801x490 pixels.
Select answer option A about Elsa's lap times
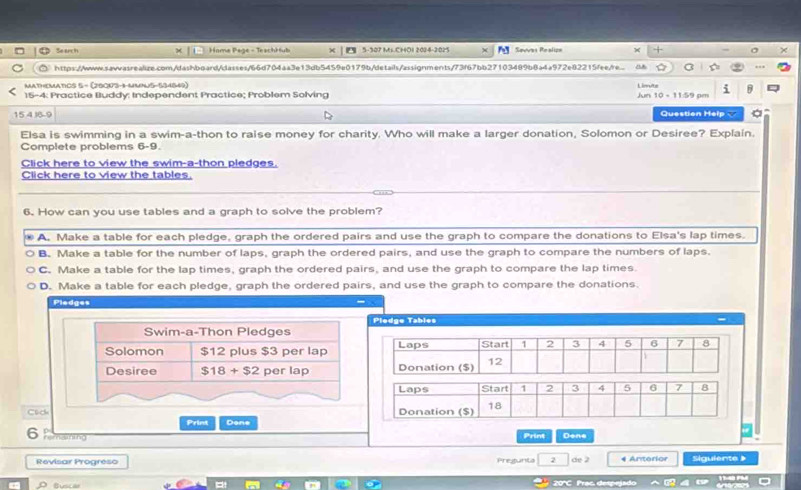tap(32, 236)
